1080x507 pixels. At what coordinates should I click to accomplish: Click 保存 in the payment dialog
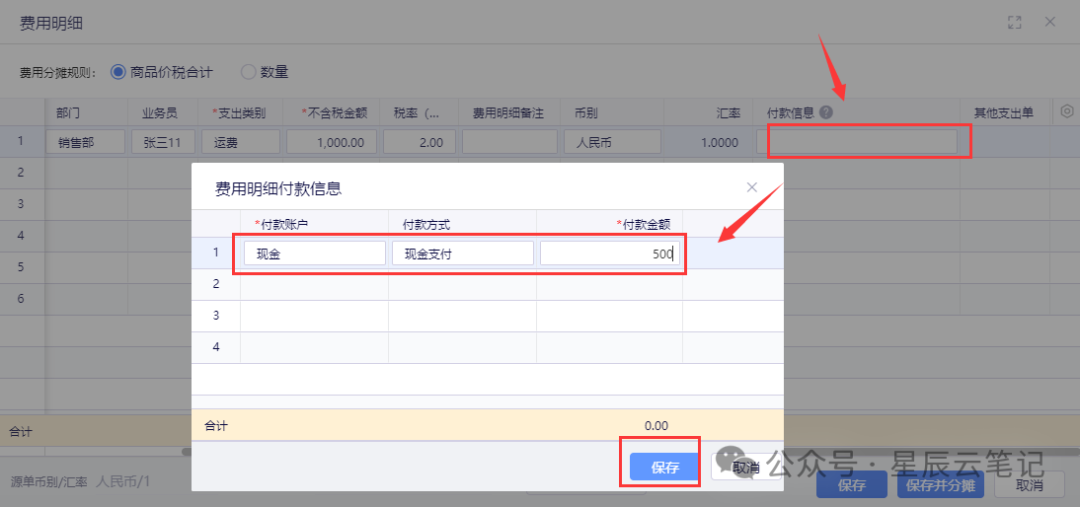pyautogui.click(x=664, y=467)
